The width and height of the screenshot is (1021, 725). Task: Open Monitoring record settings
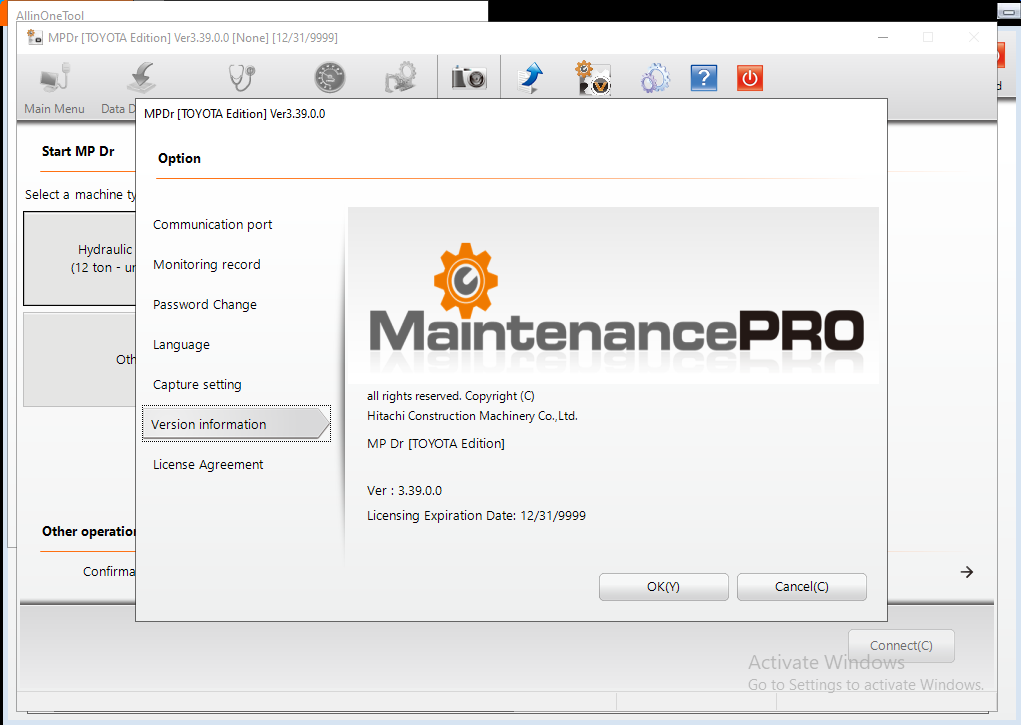point(206,264)
